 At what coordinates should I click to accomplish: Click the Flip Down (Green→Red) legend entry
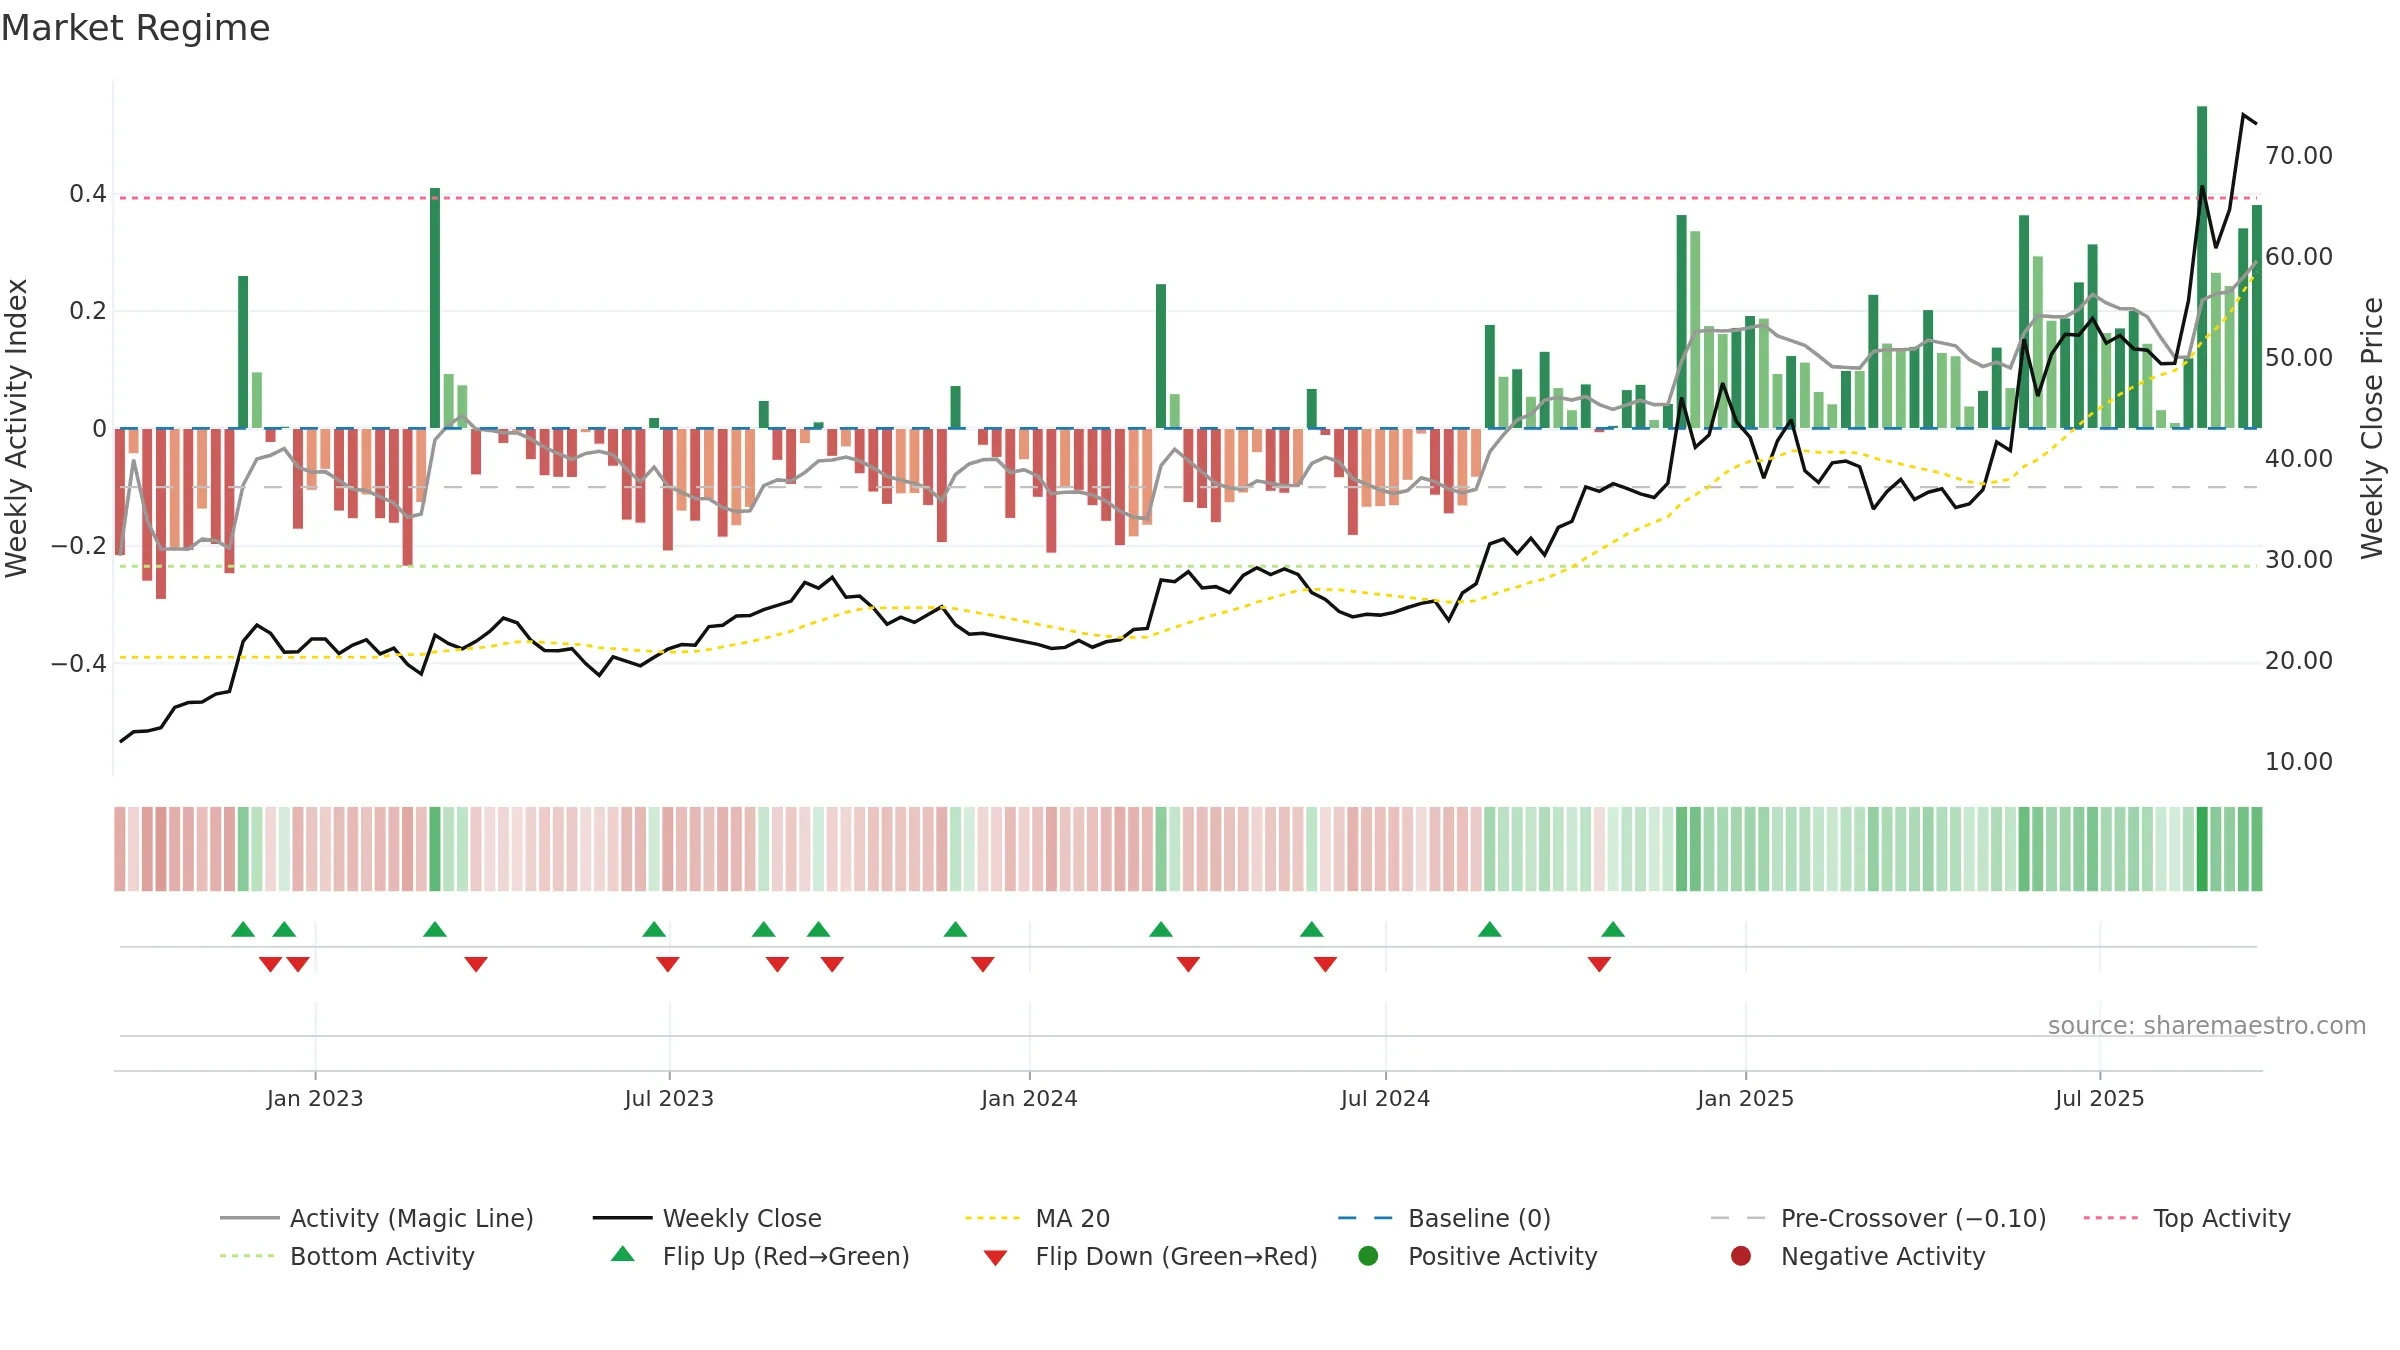coord(1150,1256)
